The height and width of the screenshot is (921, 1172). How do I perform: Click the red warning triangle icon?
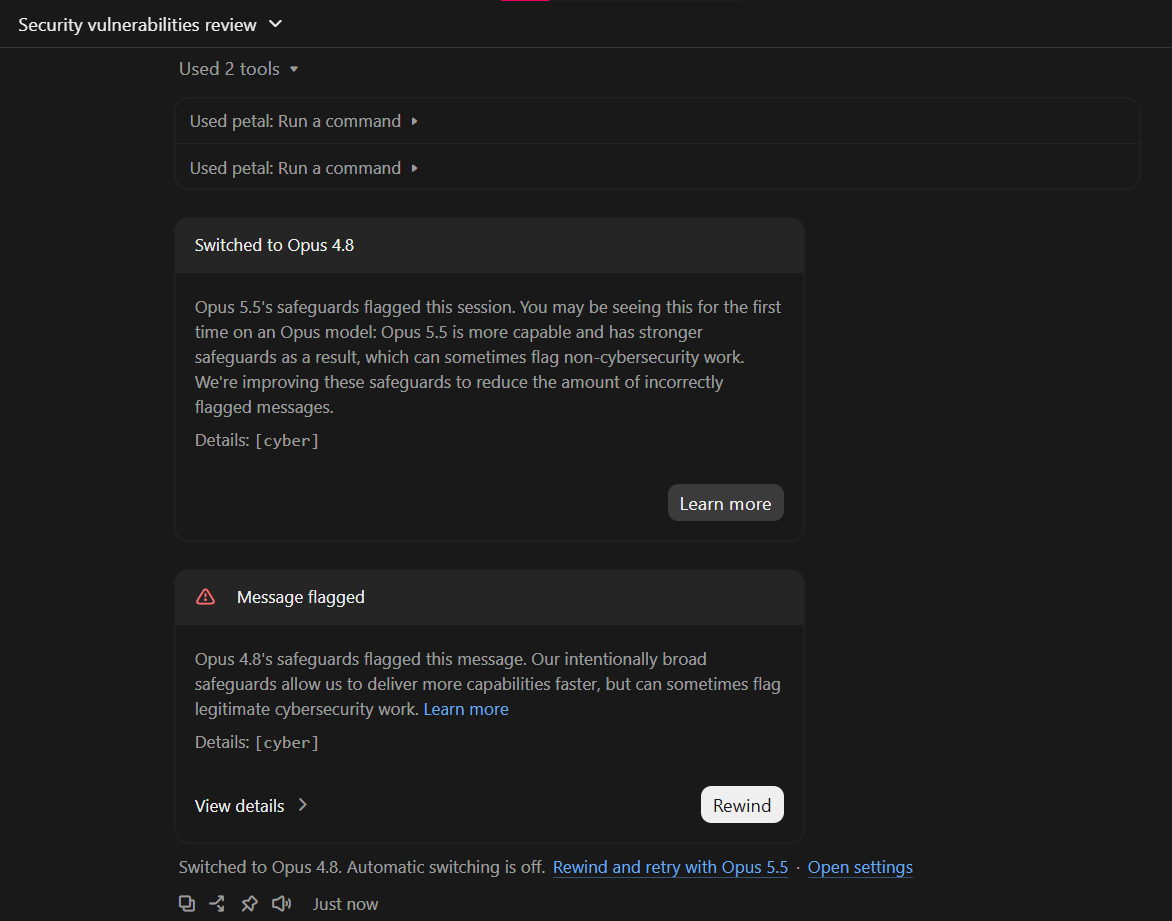[x=206, y=597]
